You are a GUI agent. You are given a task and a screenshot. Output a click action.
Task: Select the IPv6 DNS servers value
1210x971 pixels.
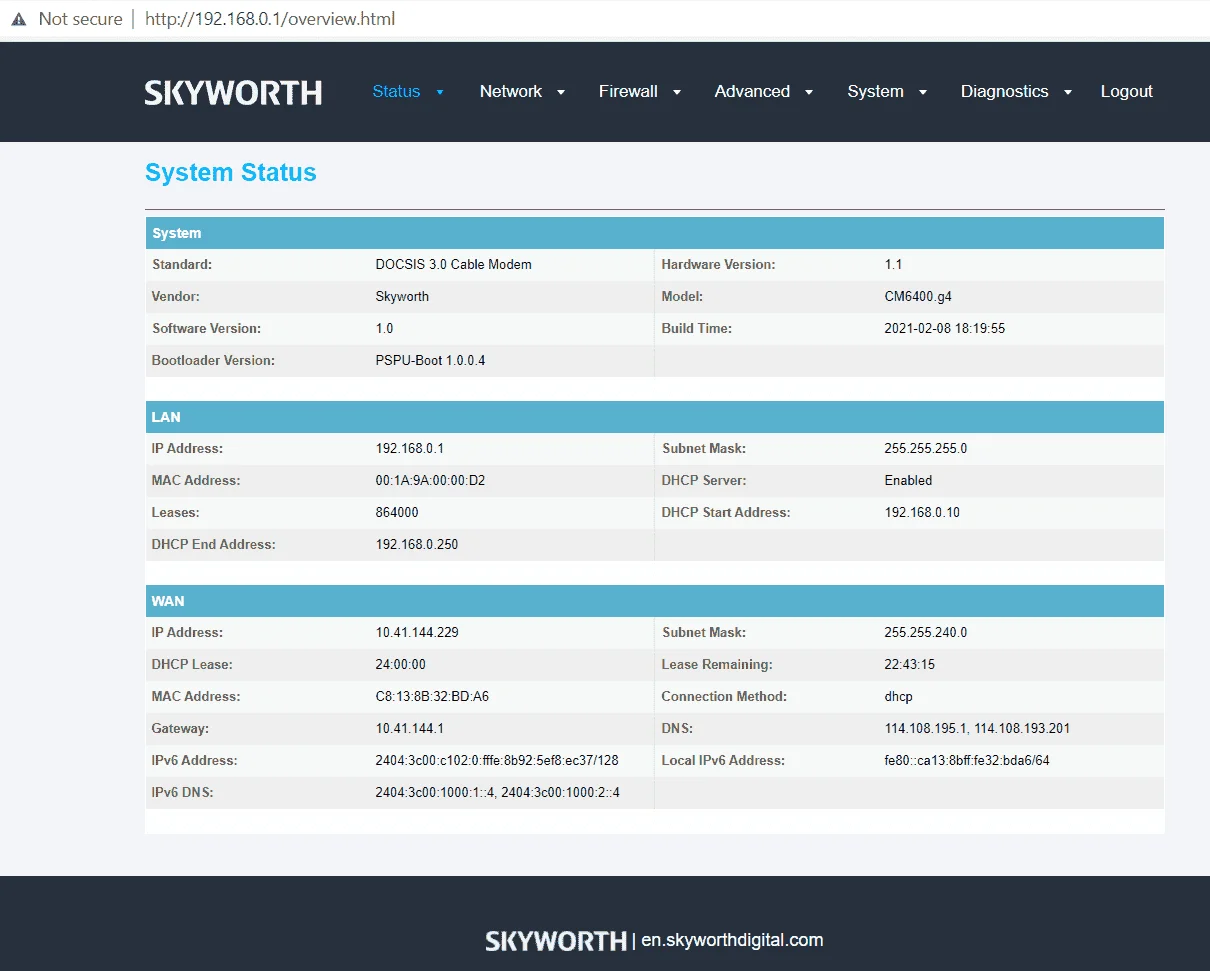(x=498, y=793)
